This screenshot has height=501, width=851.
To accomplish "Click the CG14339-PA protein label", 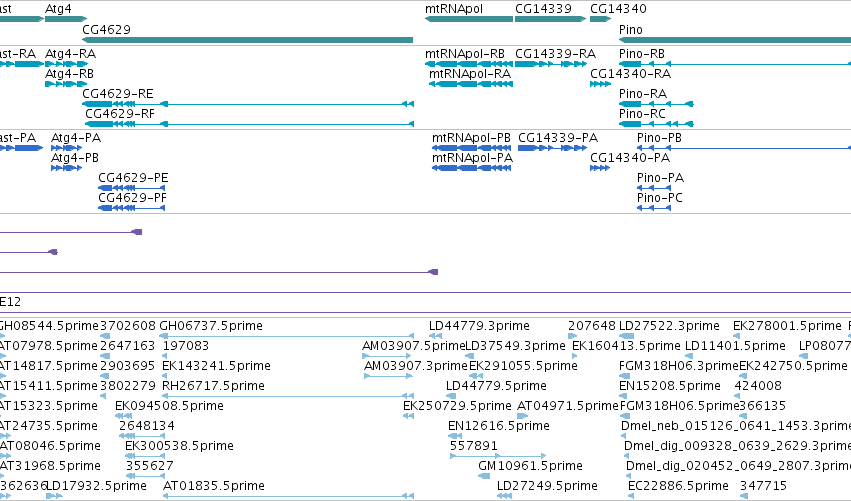I will pos(558,138).
